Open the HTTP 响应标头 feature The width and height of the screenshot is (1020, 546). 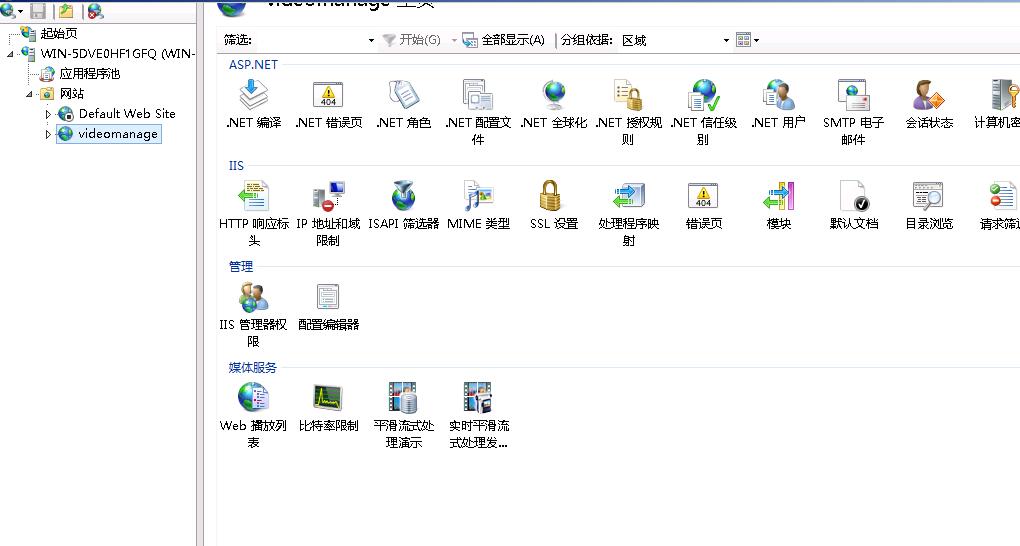254,213
